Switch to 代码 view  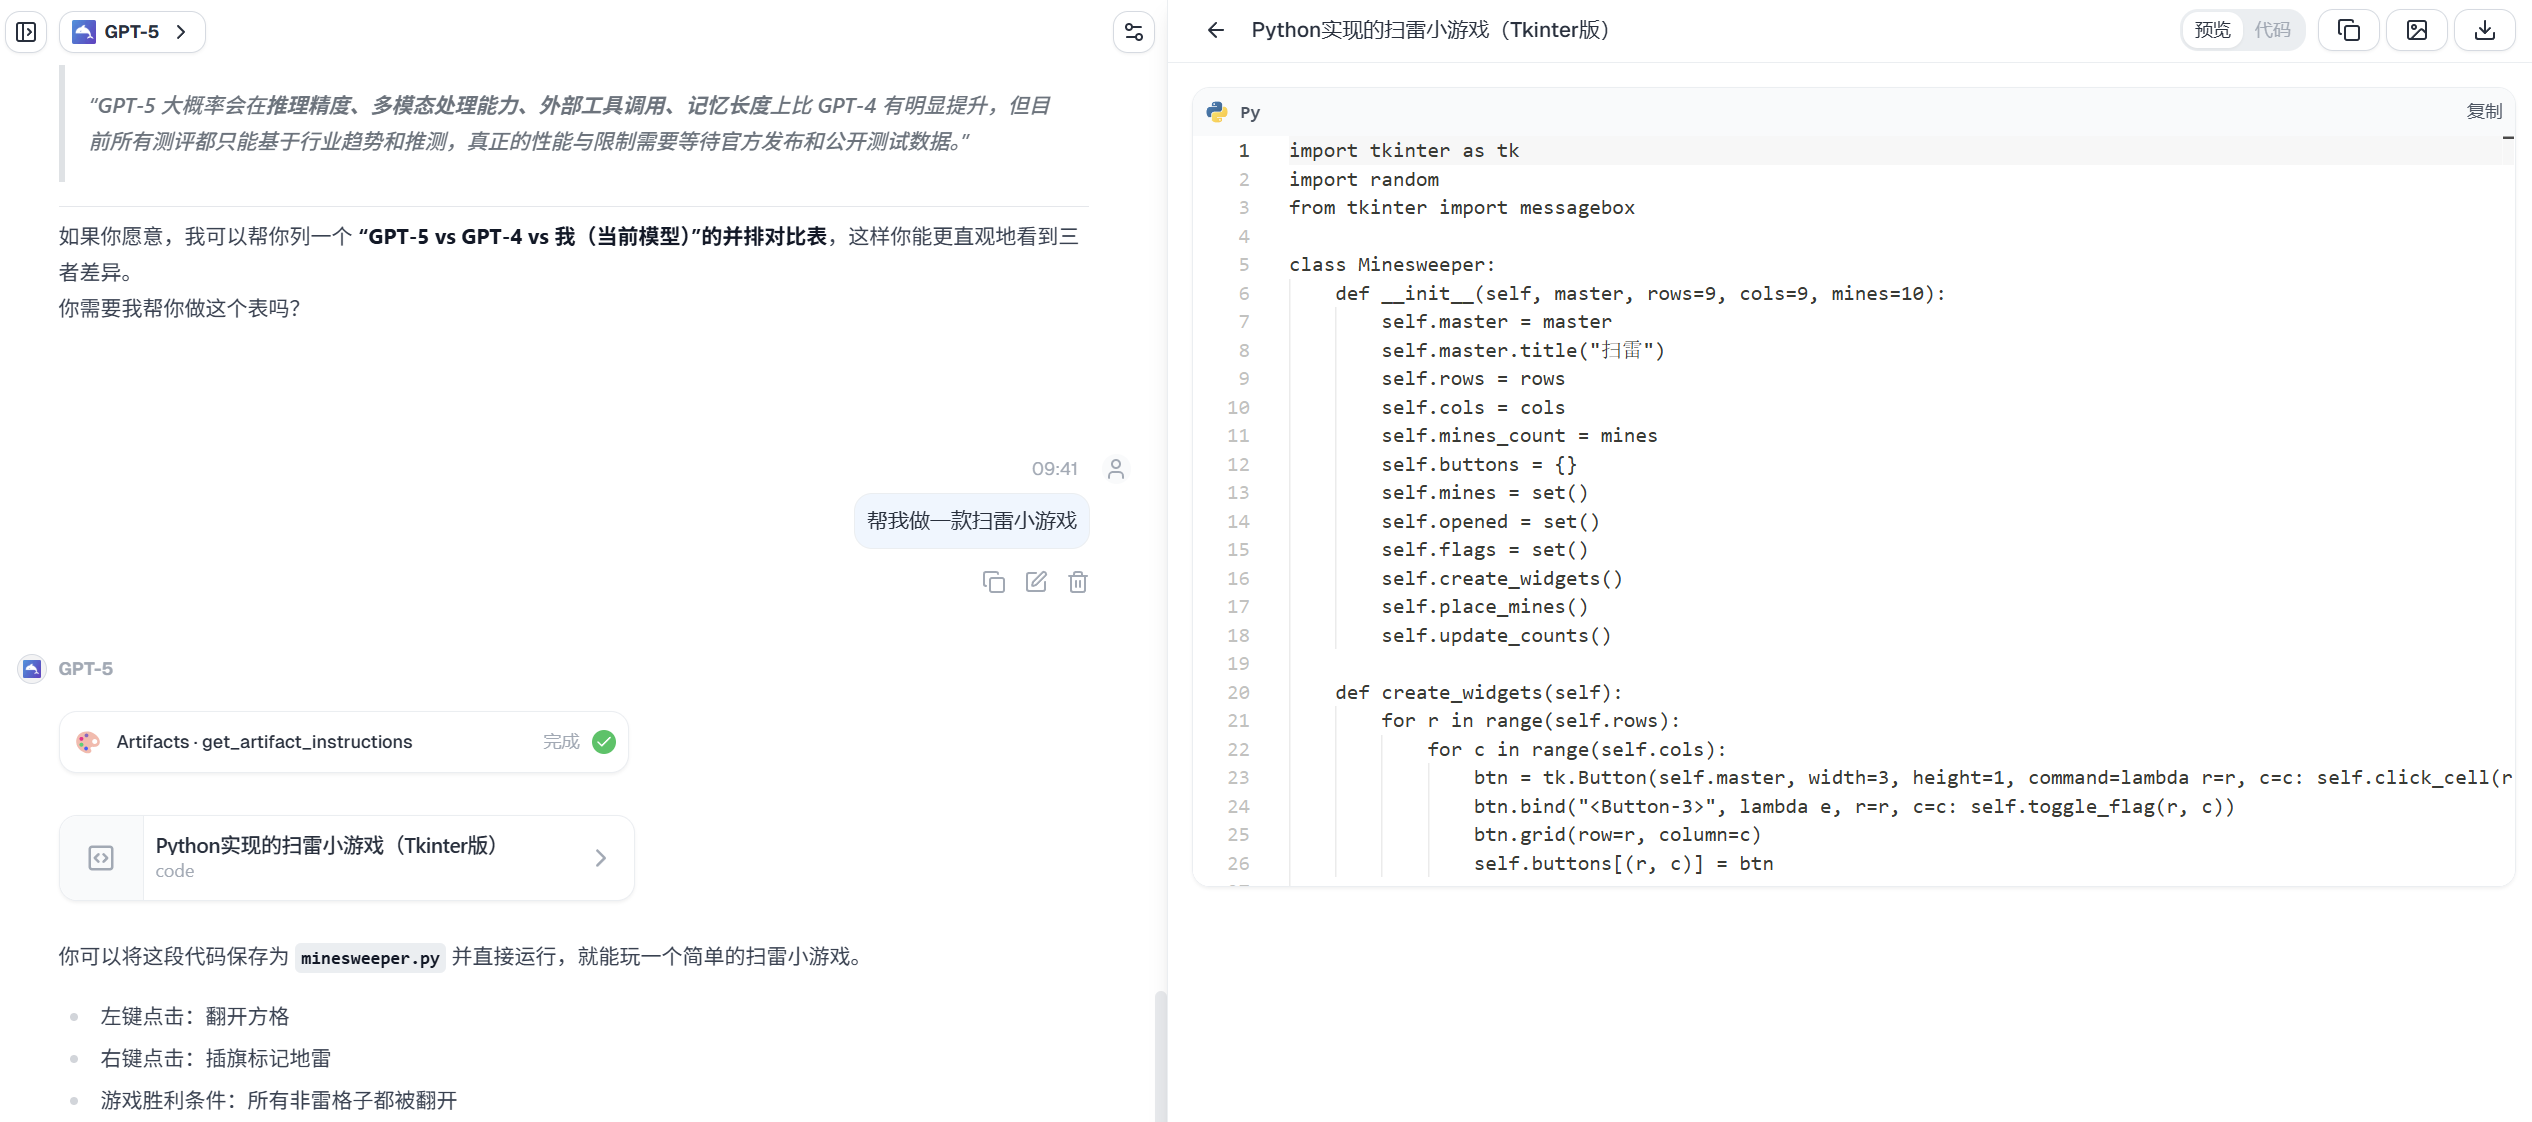[x=2274, y=30]
